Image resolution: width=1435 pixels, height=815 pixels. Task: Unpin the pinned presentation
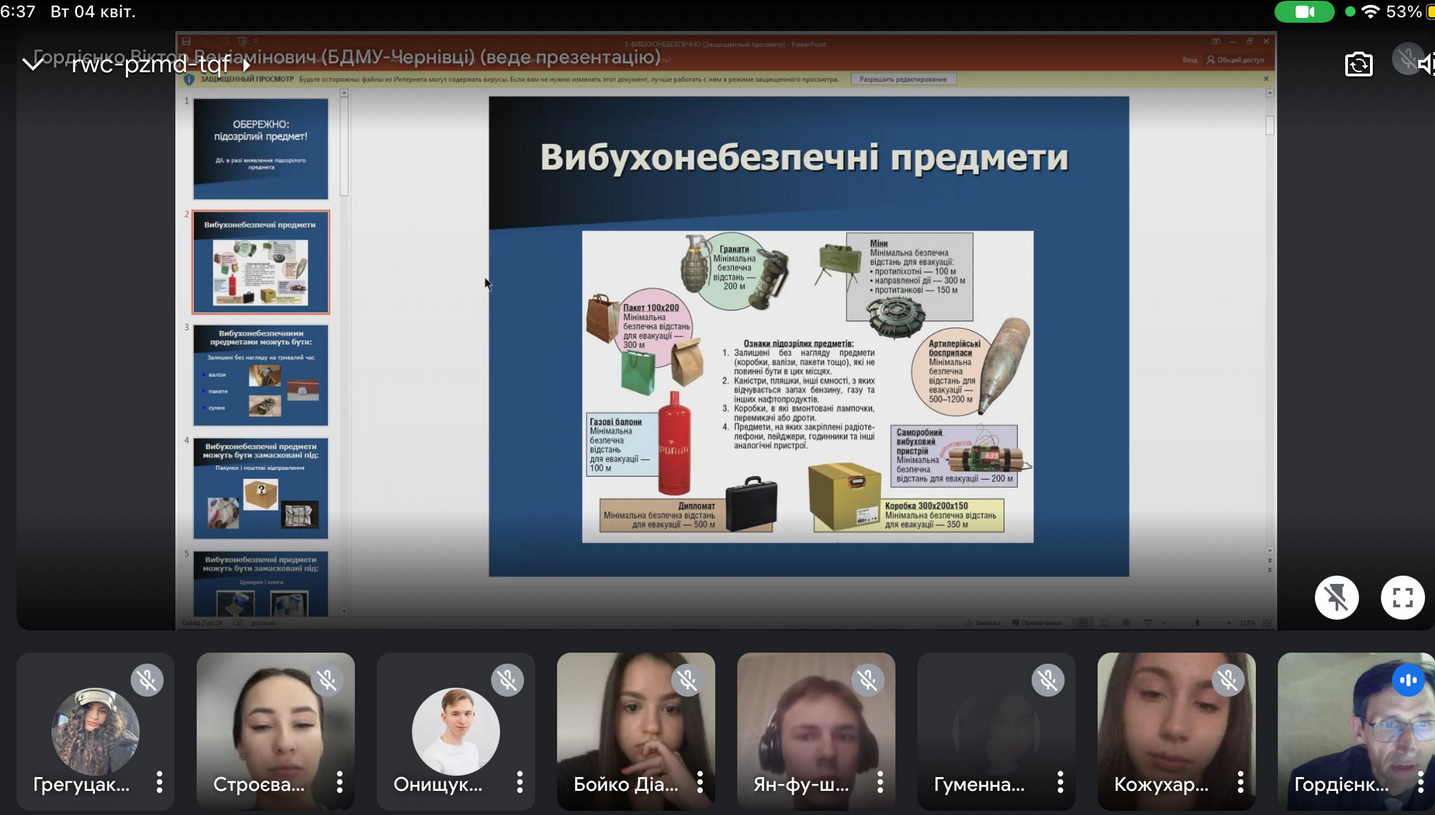pos(1336,598)
